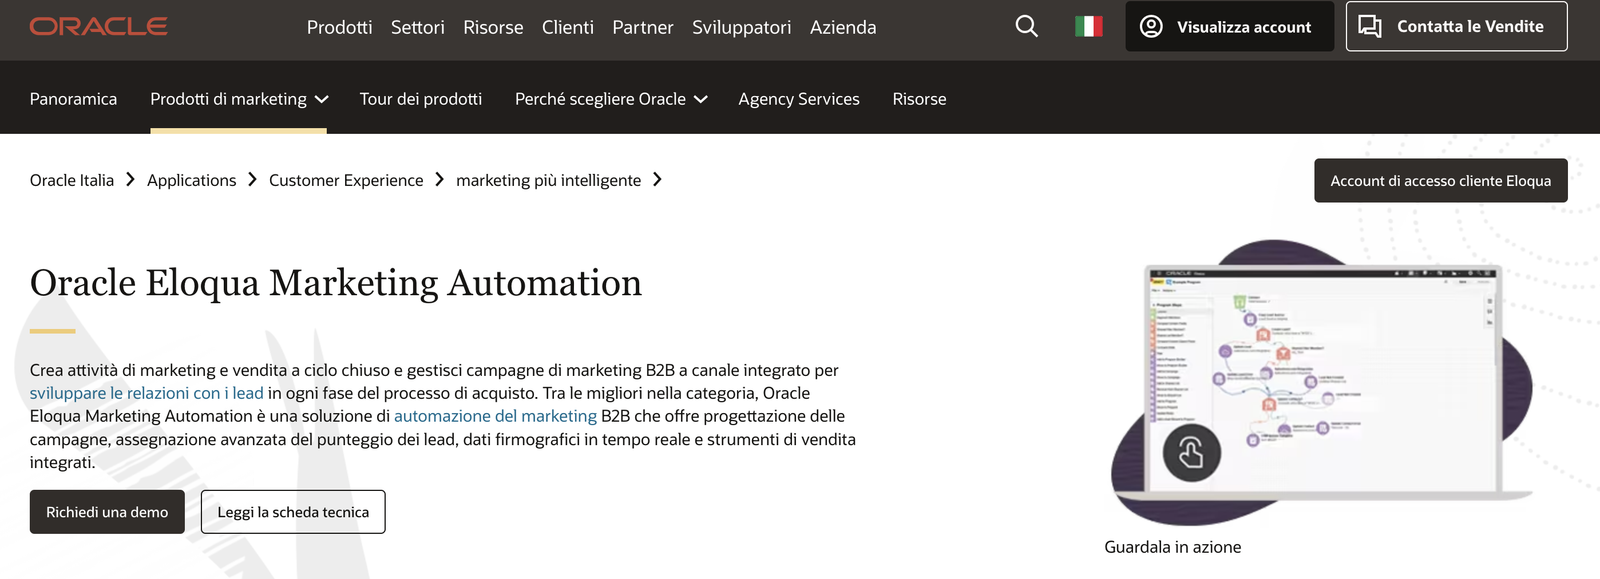Open the Prodotti top menu

[339, 28]
